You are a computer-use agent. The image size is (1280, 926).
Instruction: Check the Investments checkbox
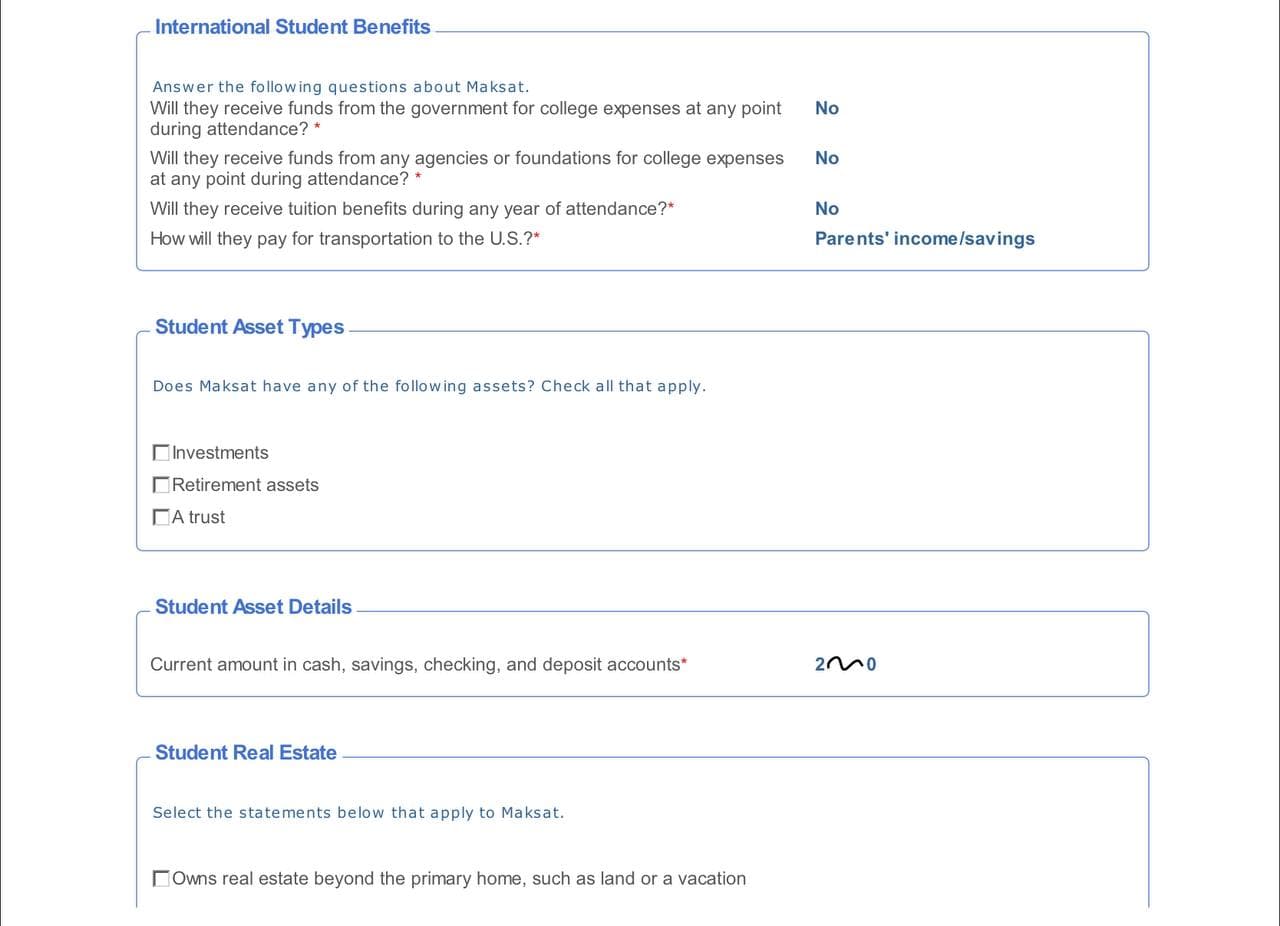[161, 453]
